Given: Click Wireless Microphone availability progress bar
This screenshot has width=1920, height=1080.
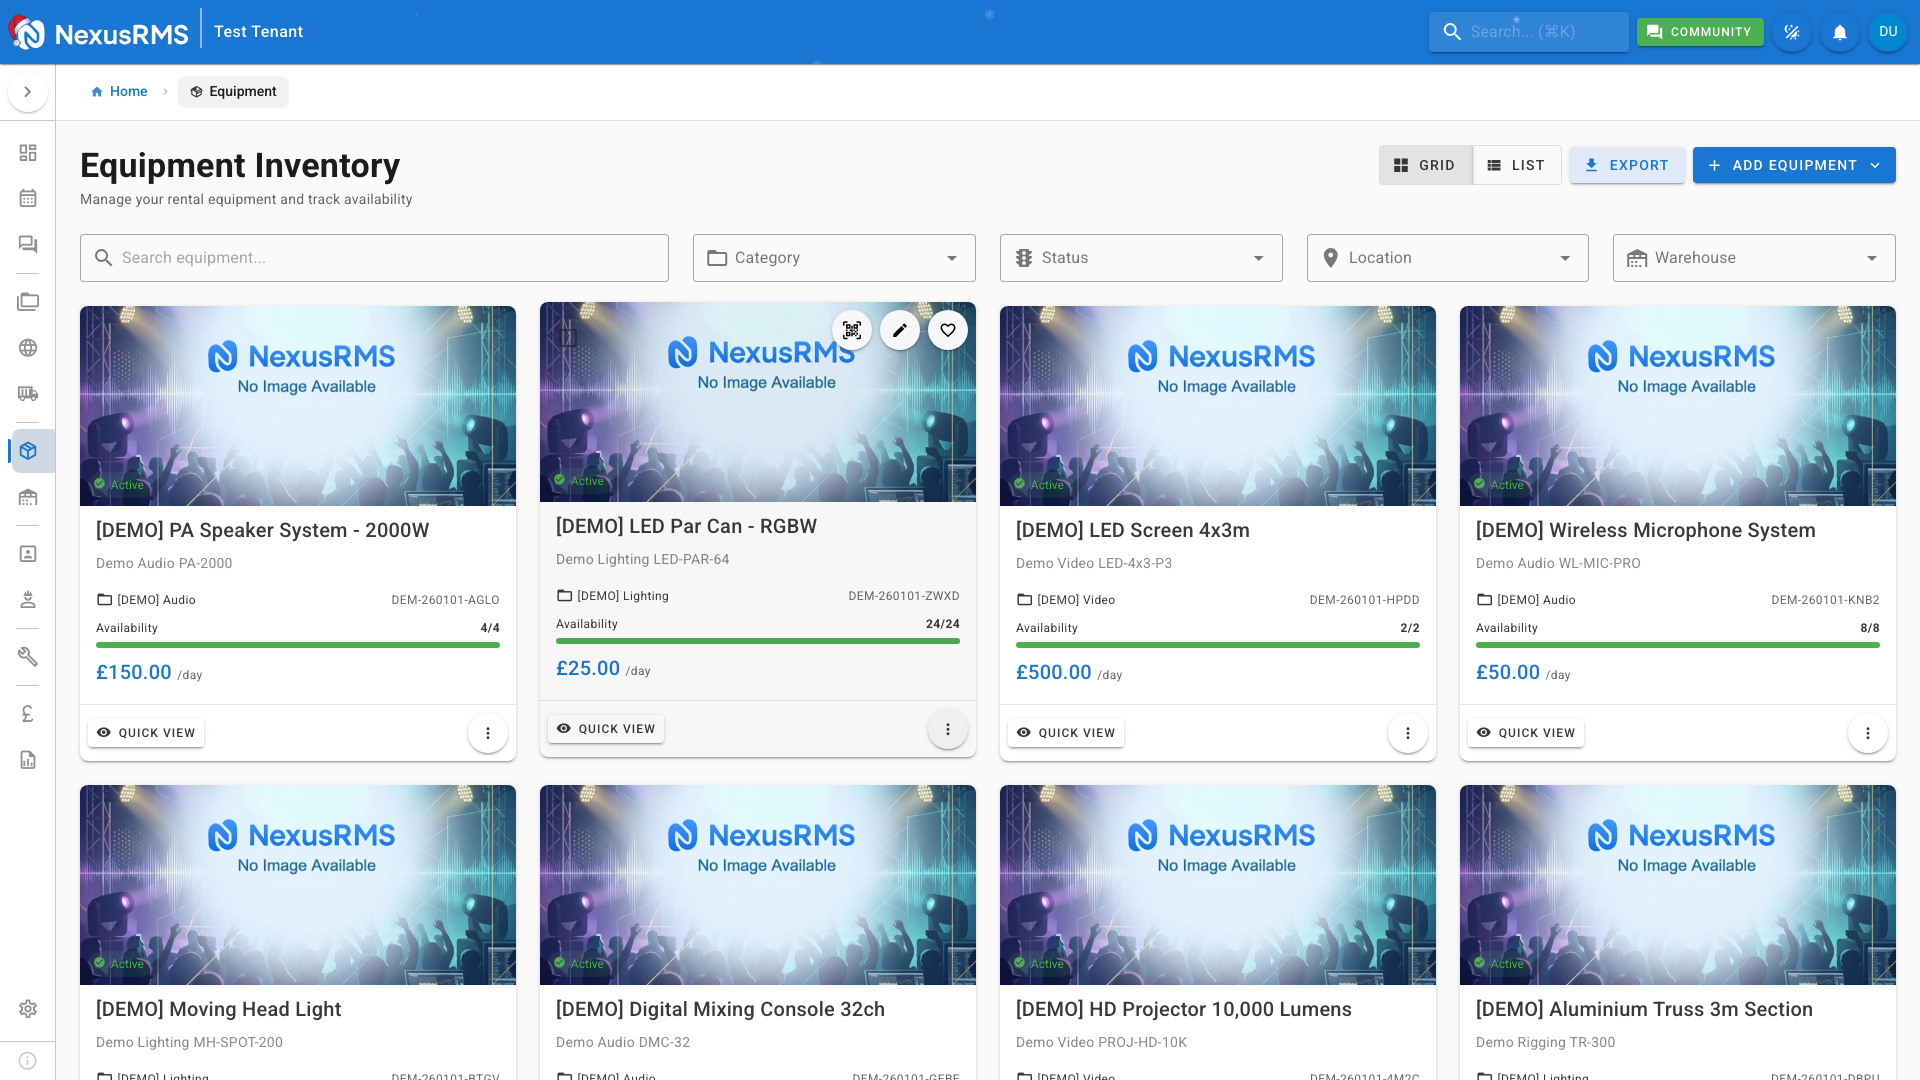Looking at the screenshot, I should coord(1677,645).
